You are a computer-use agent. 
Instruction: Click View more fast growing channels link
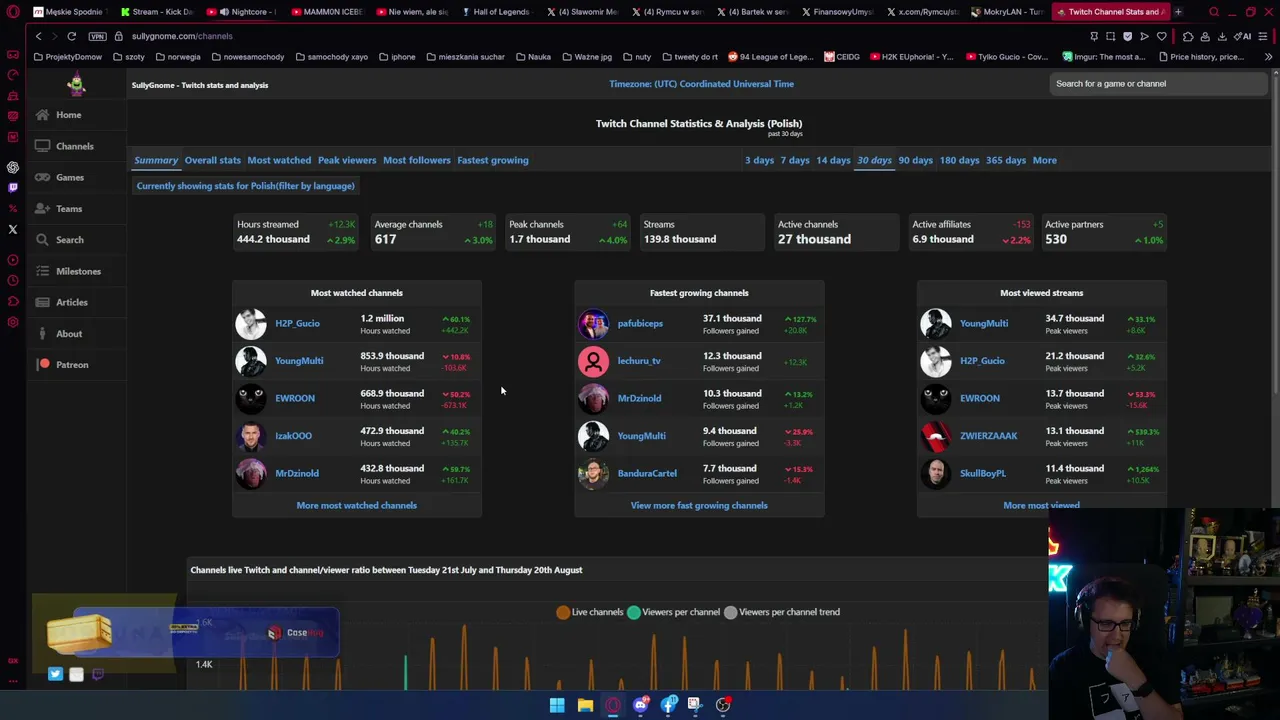coord(699,505)
